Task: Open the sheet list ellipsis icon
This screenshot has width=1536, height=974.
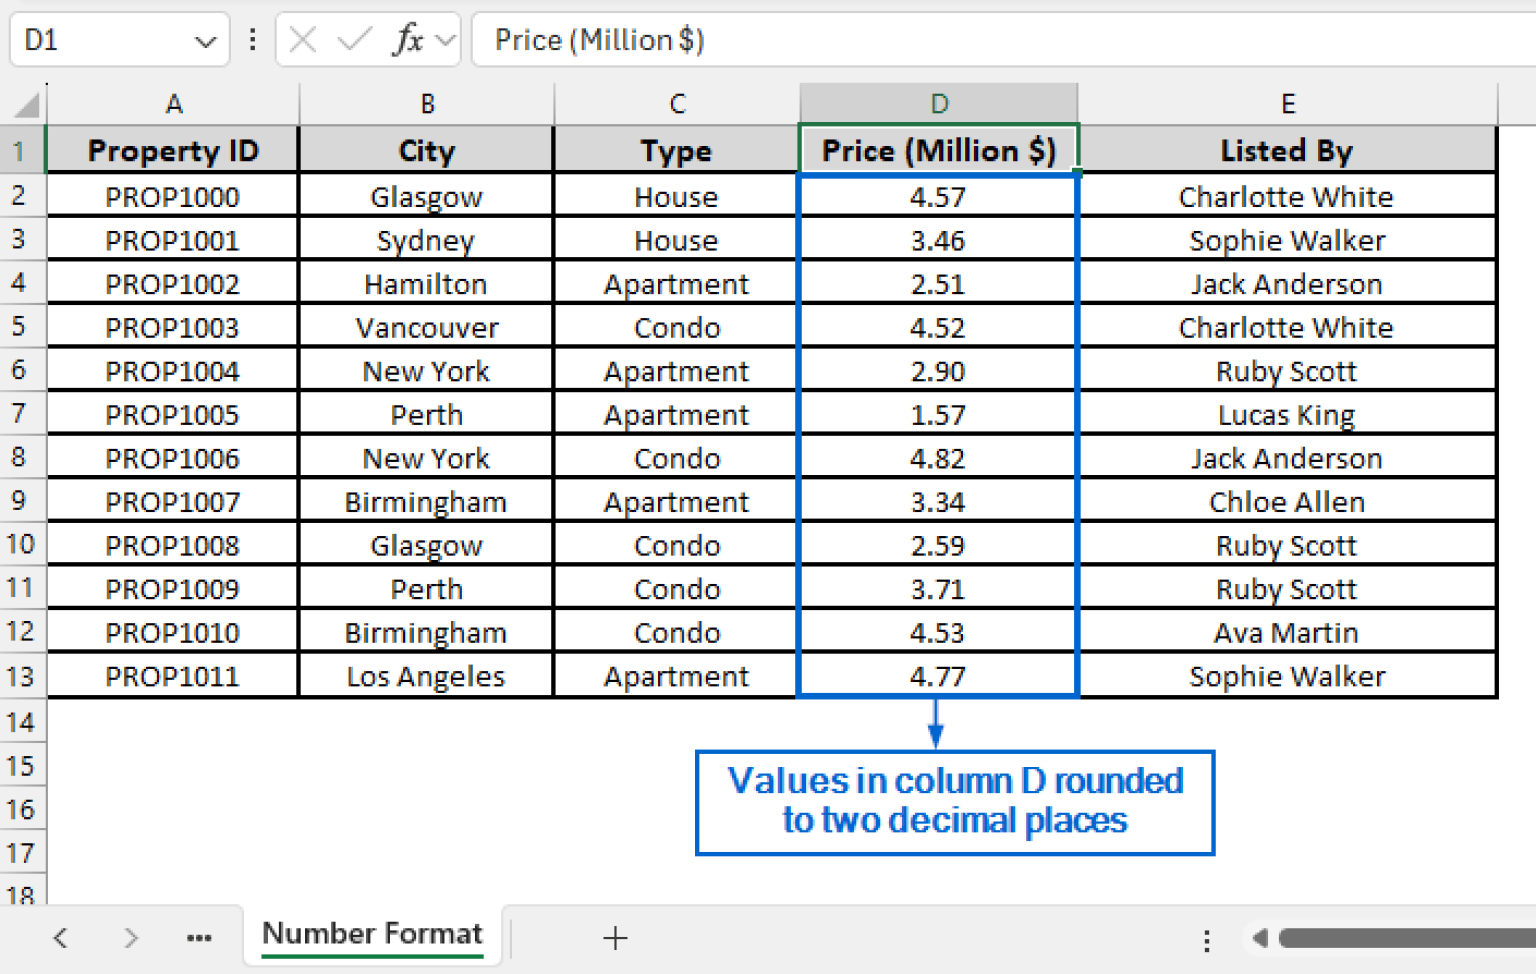Action: tap(199, 937)
